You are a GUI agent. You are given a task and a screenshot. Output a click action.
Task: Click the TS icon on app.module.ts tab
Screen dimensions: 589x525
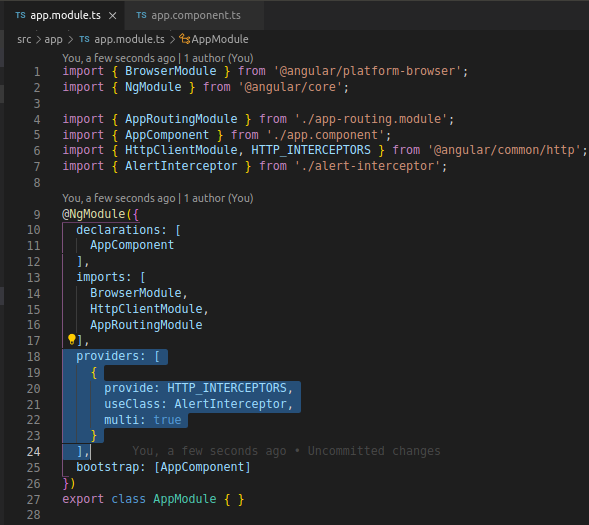[20, 15]
